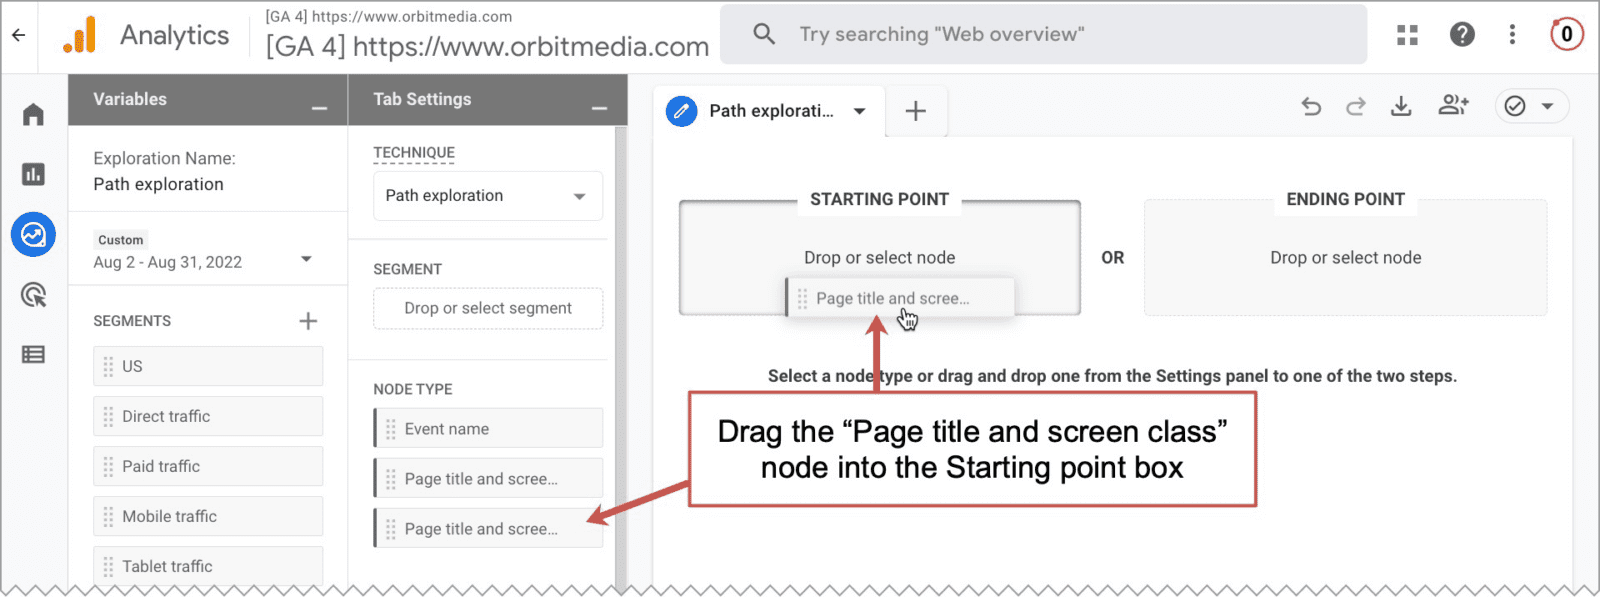Open the checkmark status dropdown at top right

pos(1532,106)
